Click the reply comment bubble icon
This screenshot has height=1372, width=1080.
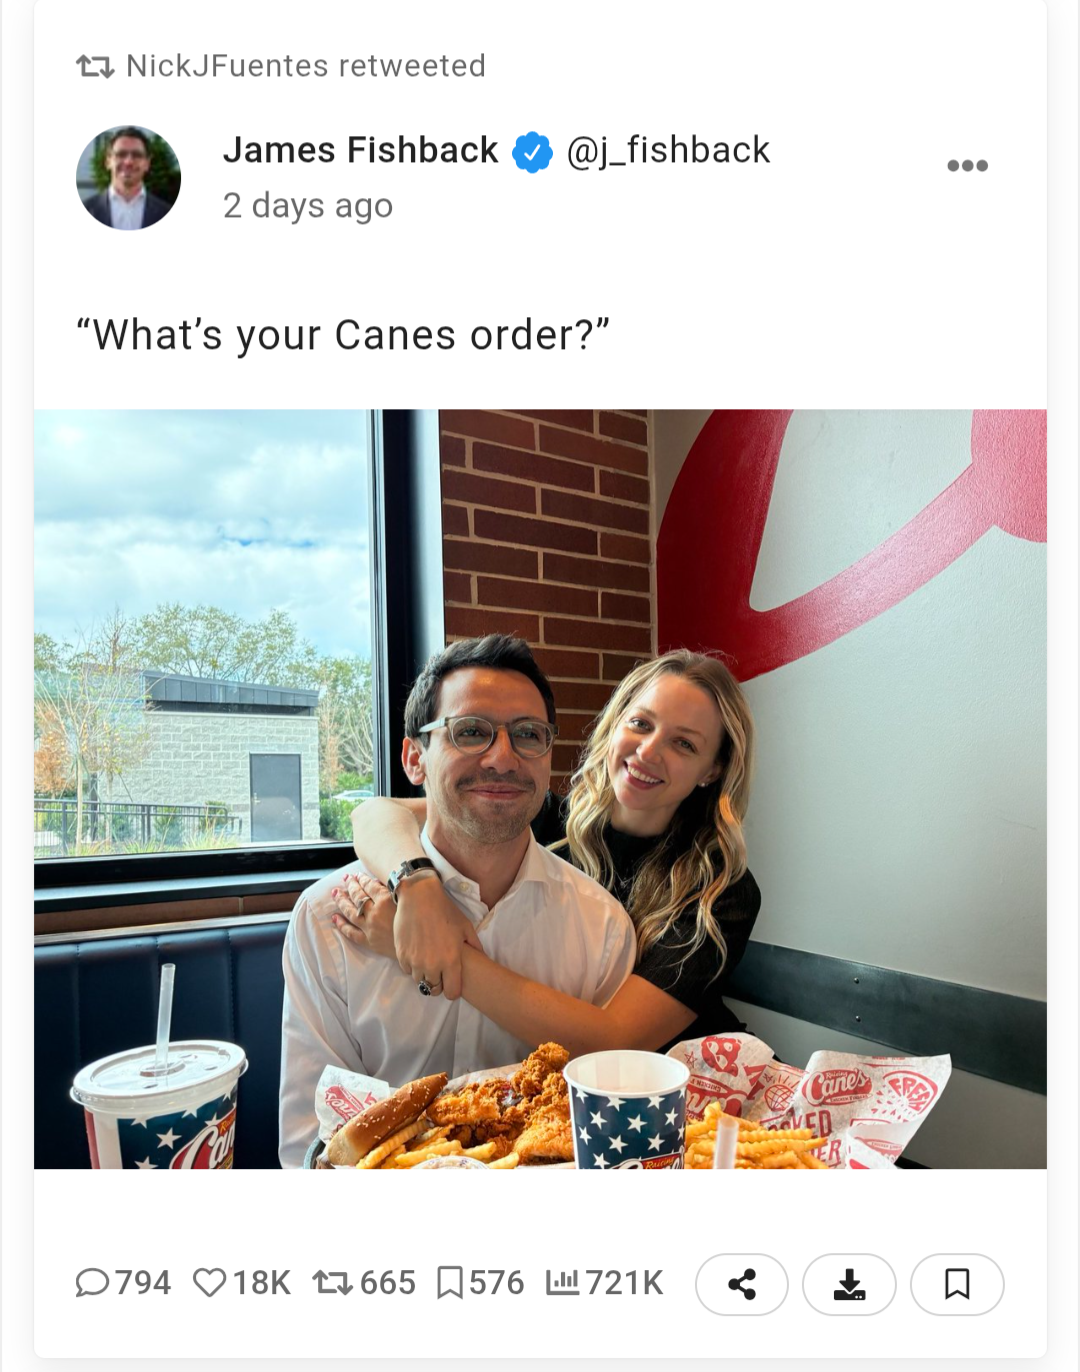point(93,1282)
